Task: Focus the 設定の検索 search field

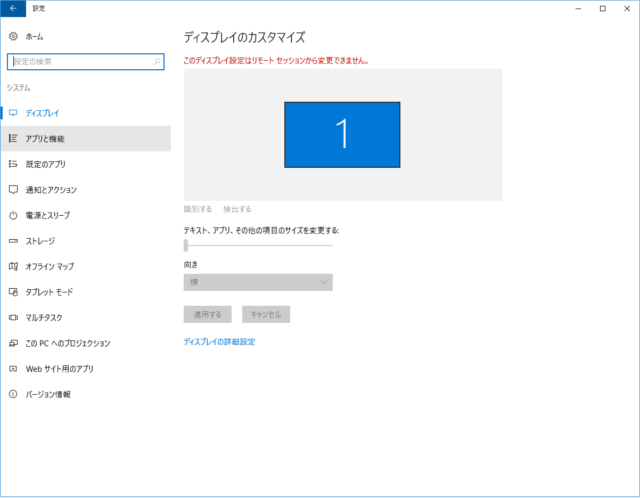Action: coord(86,62)
